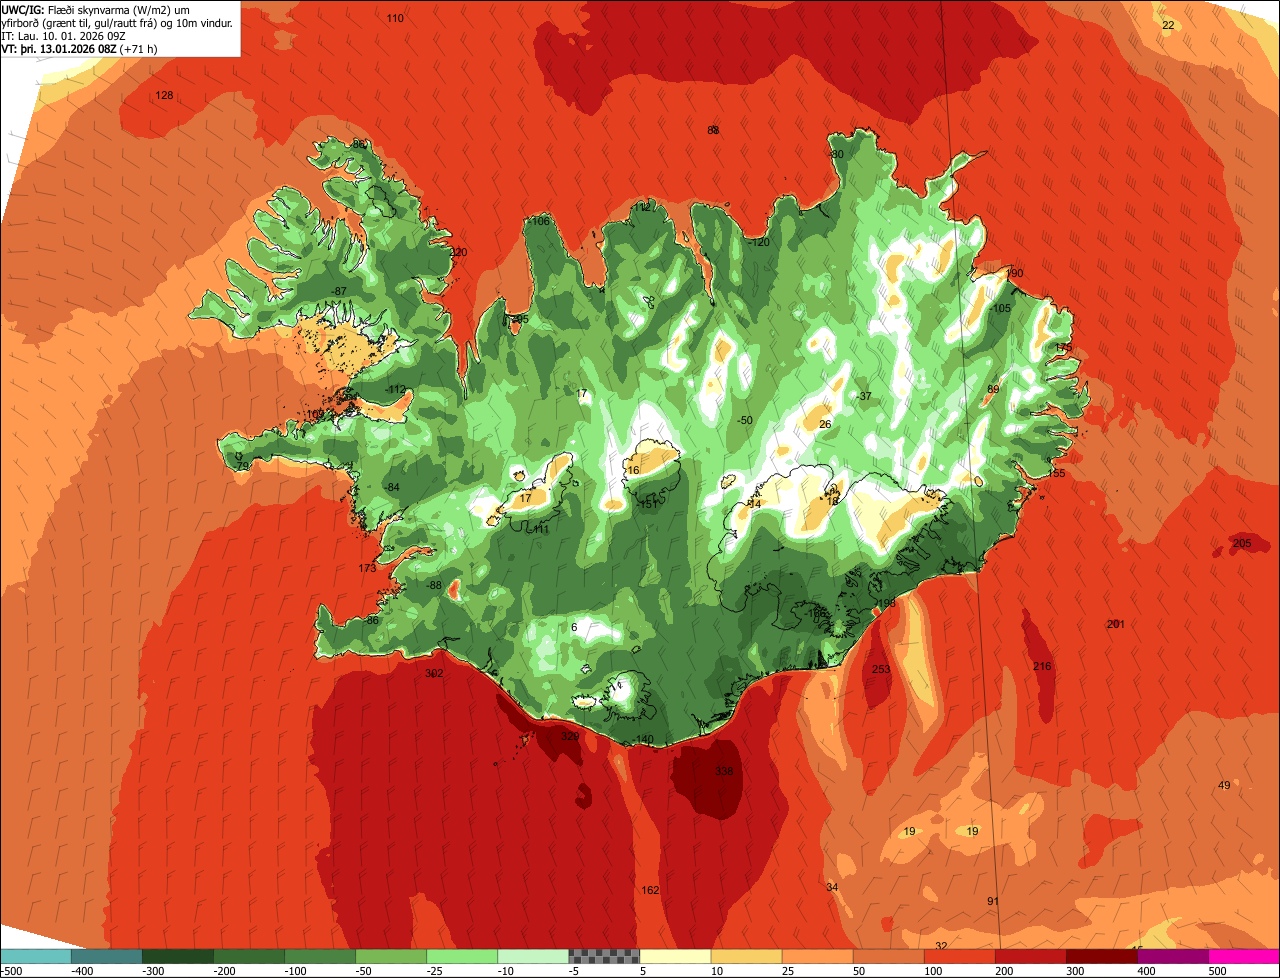Click the legend swatch between 50 and 100

coord(888,956)
